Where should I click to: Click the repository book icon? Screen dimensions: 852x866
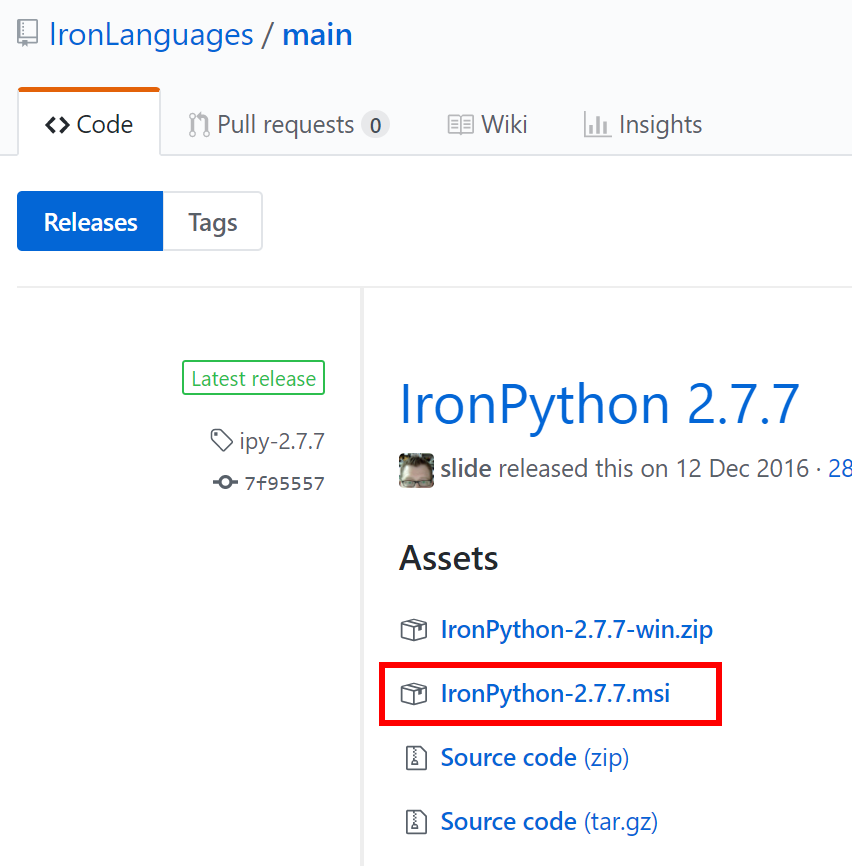pos(27,33)
